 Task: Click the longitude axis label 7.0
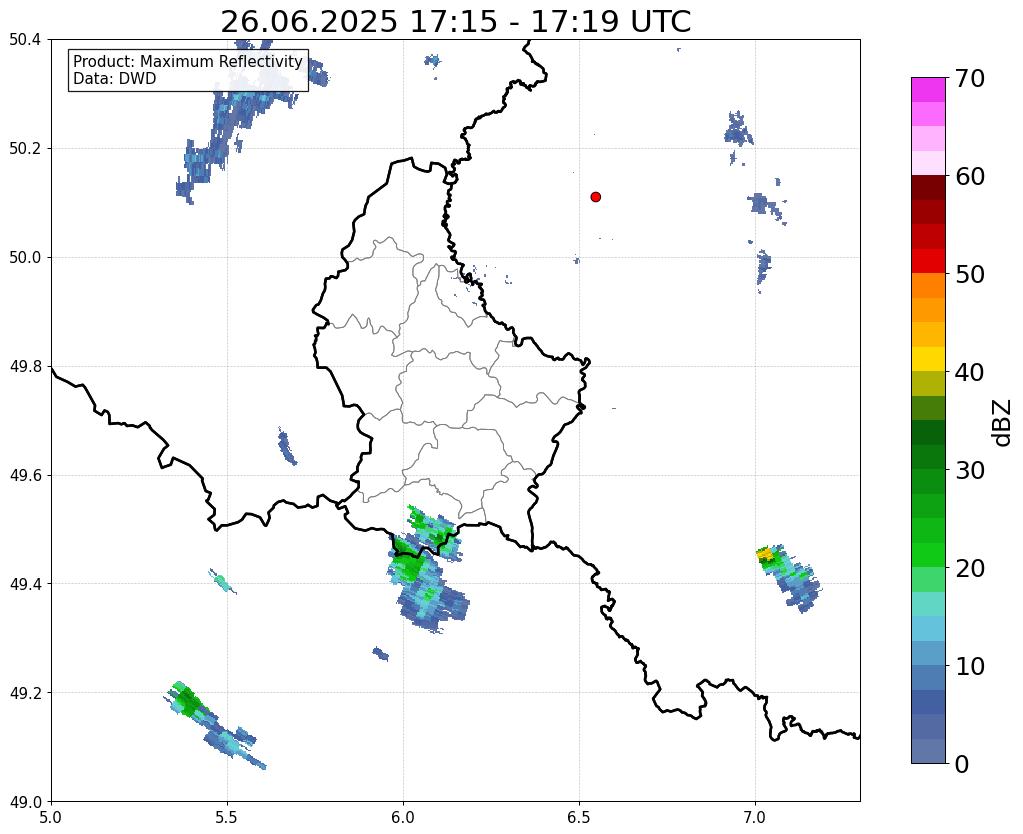(x=756, y=818)
